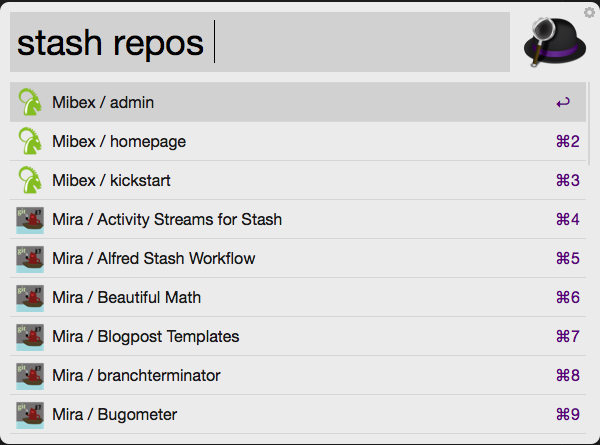Image resolution: width=600 pixels, height=445 pixels.
Task: Click the Alfred bowler hat icon
Action: (x=554, y=43)
